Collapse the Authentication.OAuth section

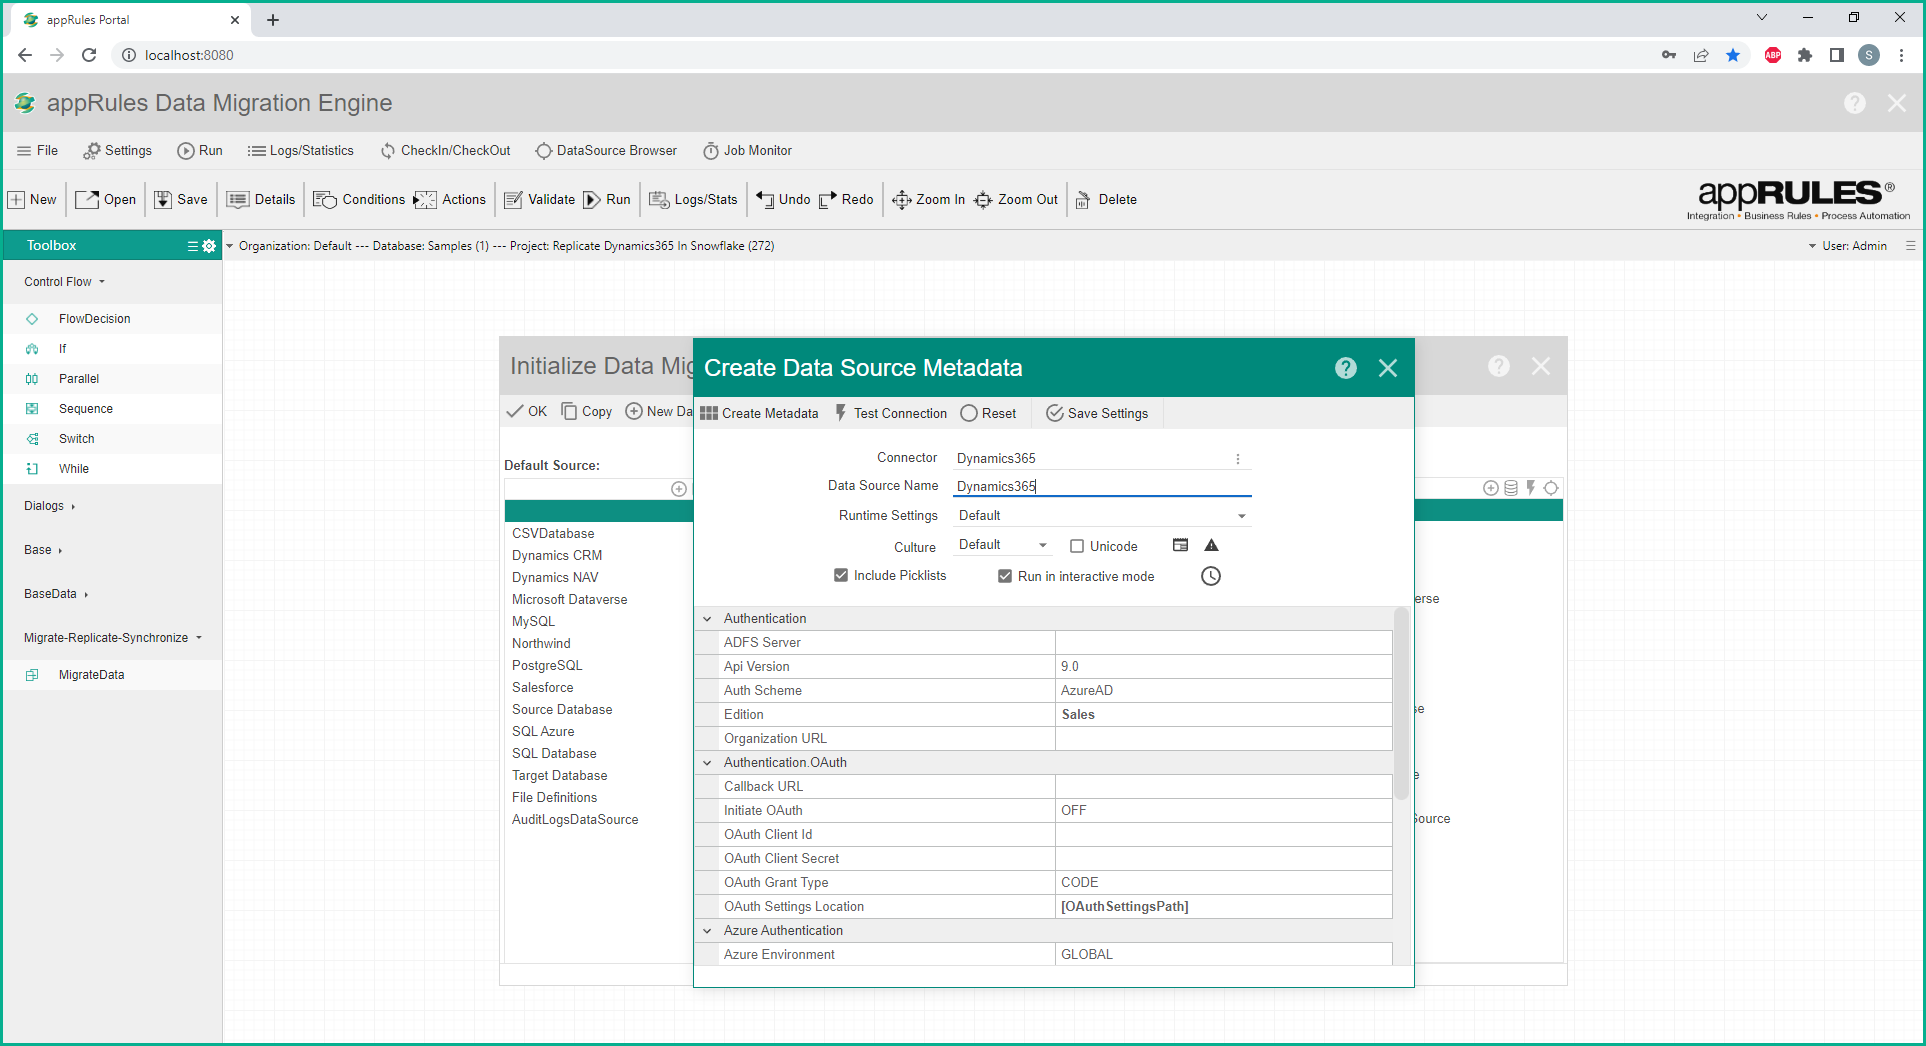click(x=708, y=763)
